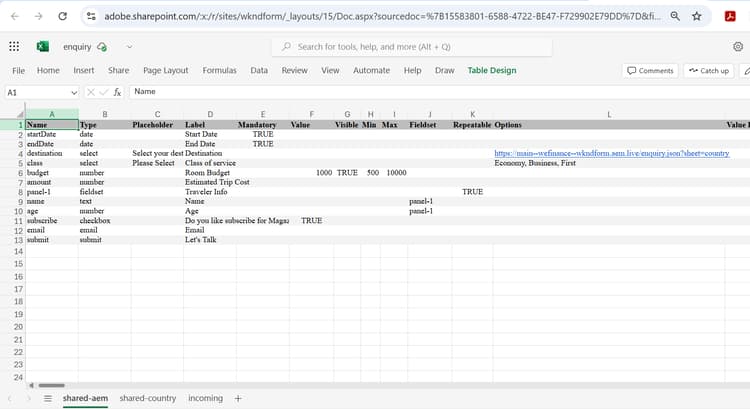Viewport: 750px width, 409px height.
Task: Switch to the shared-country sheet
Action: pos(148,398)
